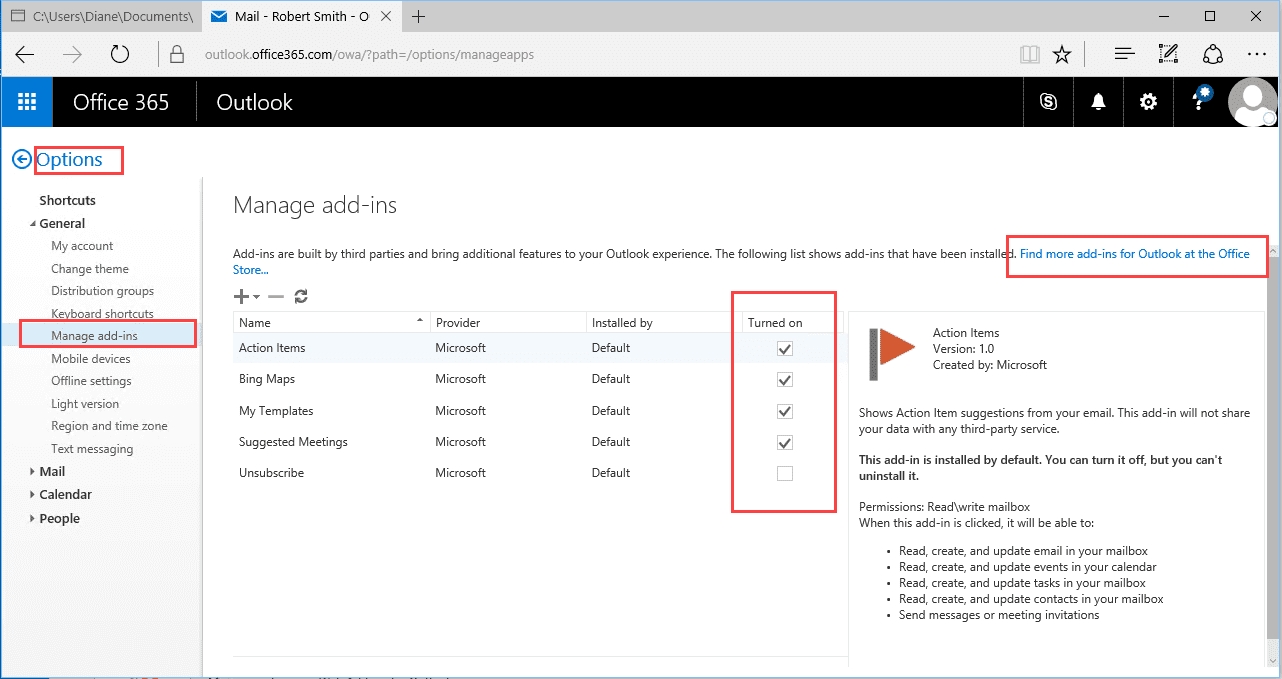Image resolution: width=1282 pixels, height=679 pixels.
Task: Open the notifications bell
Action: pos(1098,102)
